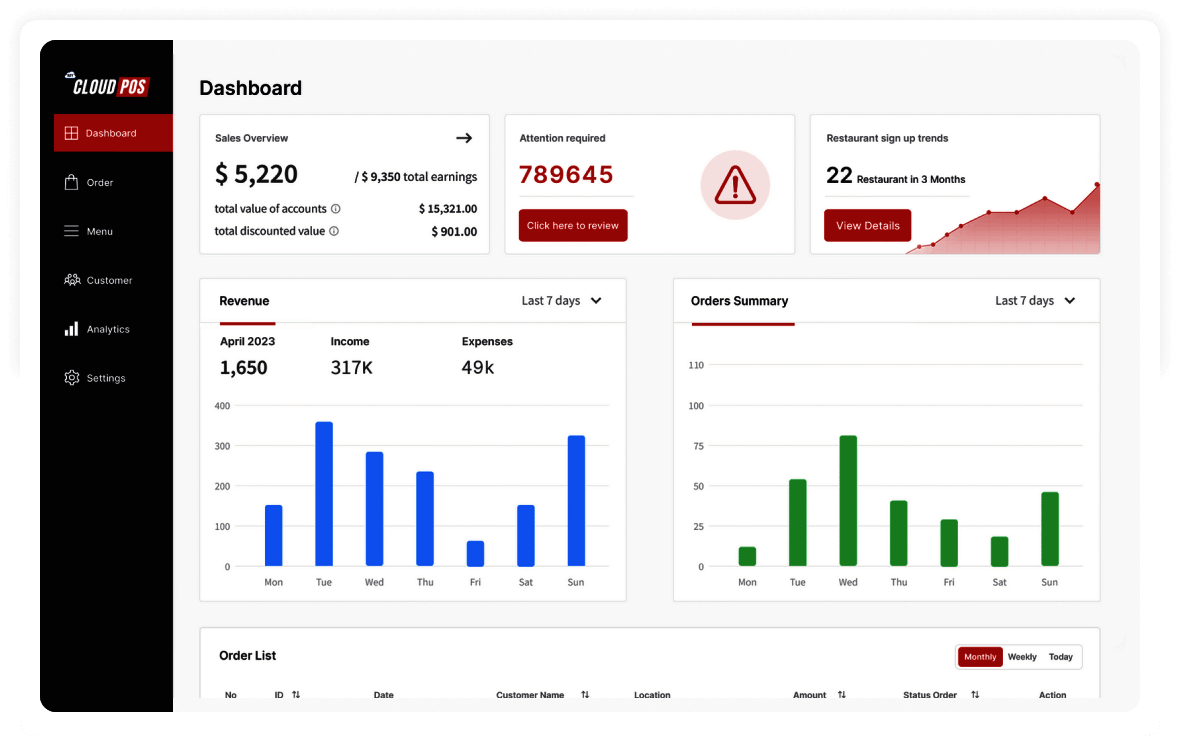Switch order list to Today view
Screen dimensions: 1180x736
click(1061, 657)
